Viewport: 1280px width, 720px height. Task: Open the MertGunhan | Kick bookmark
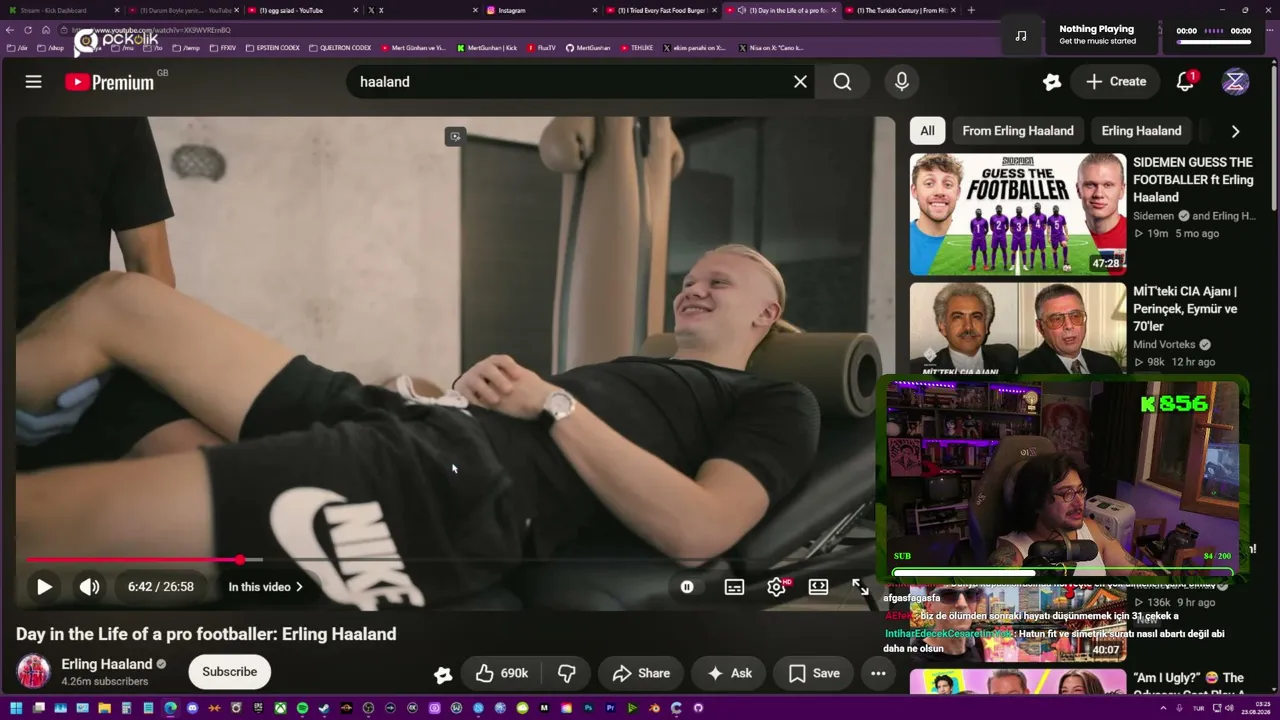[x=487, y=48]
